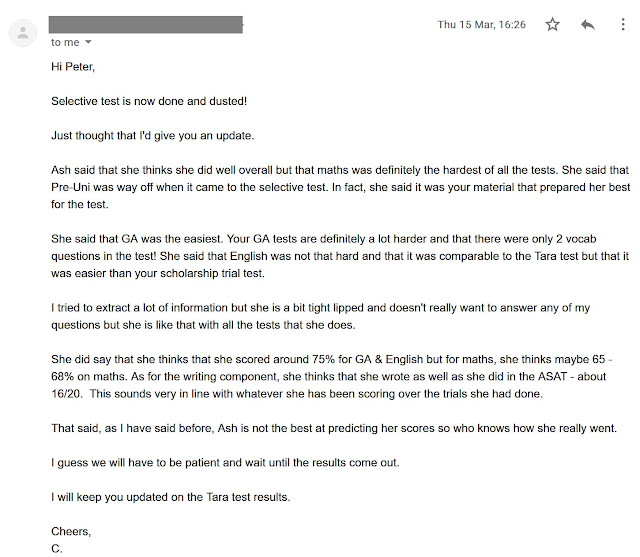The image size is (640, 557).
Task: Star this email message
Action: point(553,24)
